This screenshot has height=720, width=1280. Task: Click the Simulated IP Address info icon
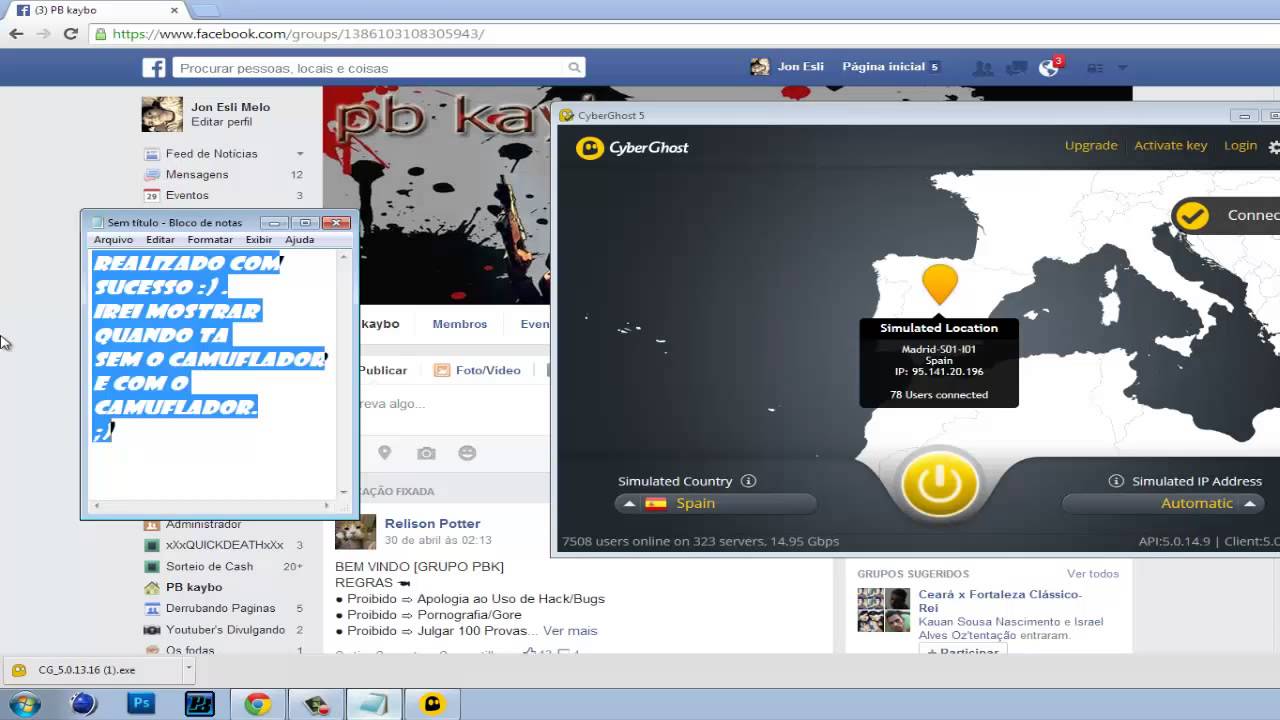(1116, 481)
